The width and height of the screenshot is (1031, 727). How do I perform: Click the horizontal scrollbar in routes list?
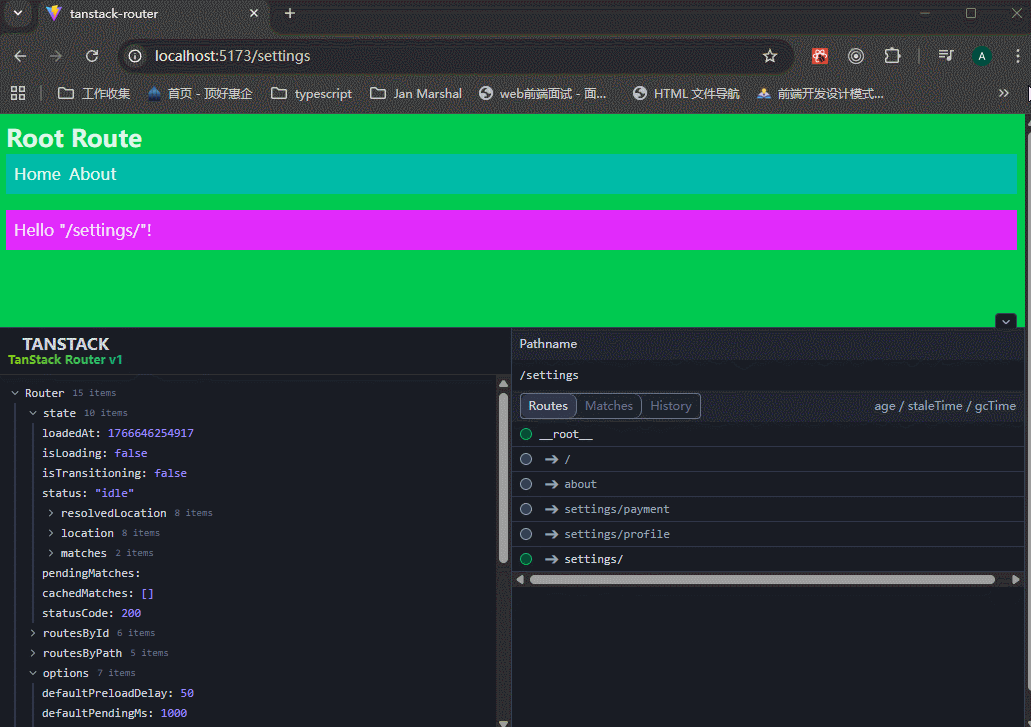tap(760, 579)
